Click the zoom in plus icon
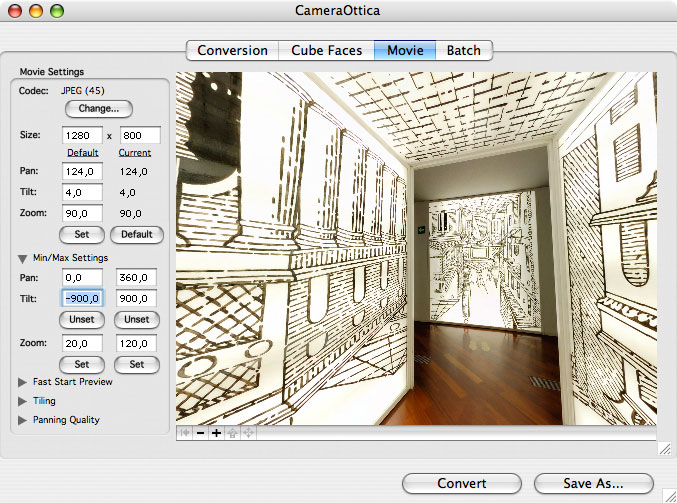The height and width of the screenshot is (503, 677). (216, 433)
